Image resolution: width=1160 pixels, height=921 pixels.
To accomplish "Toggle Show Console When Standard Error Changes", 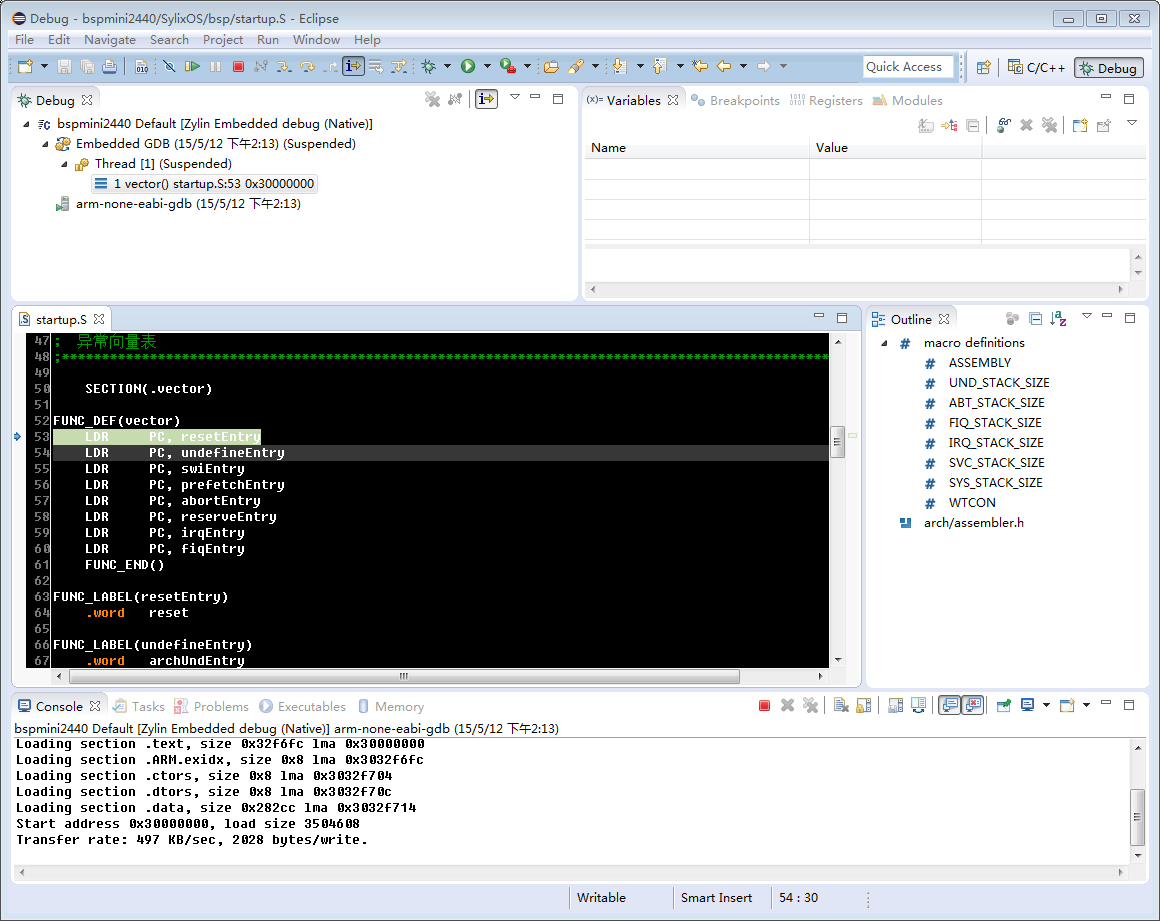I will coord(973,706).
